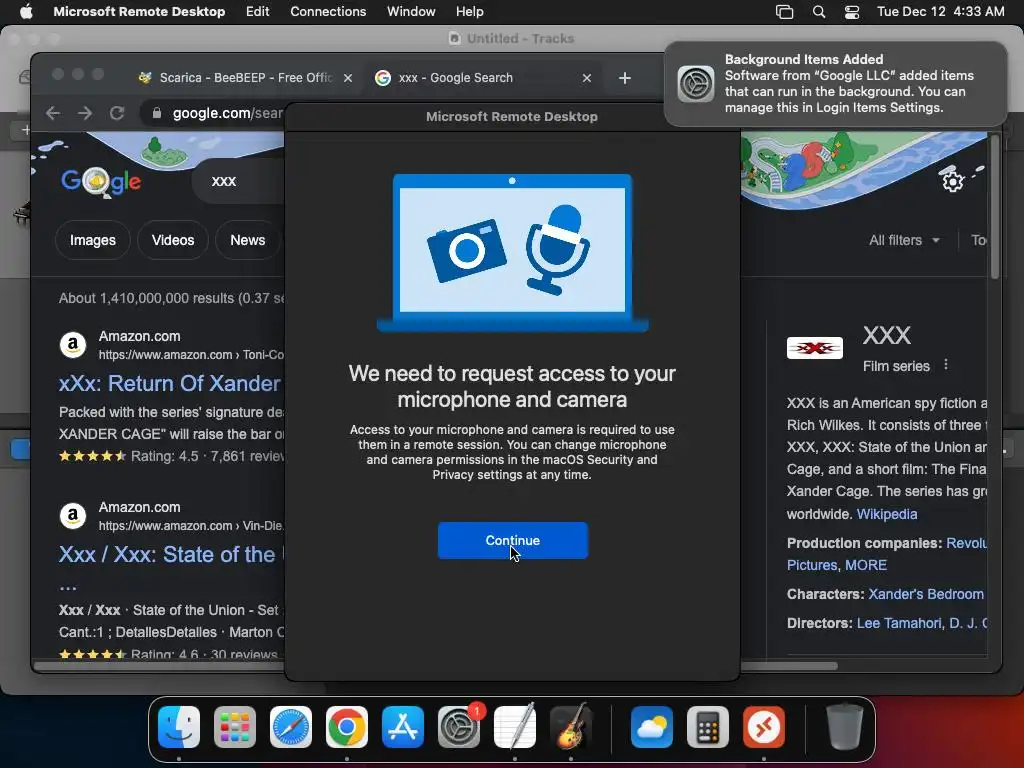
Task: Open Spotlight search in menu bar
Action: 818,12
